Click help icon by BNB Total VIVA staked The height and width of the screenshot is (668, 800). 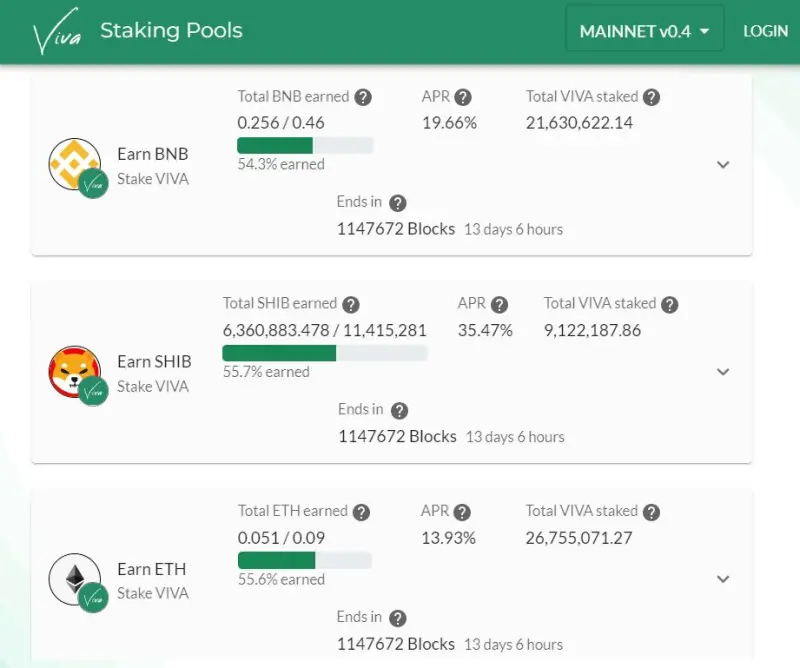coord(651,97)
